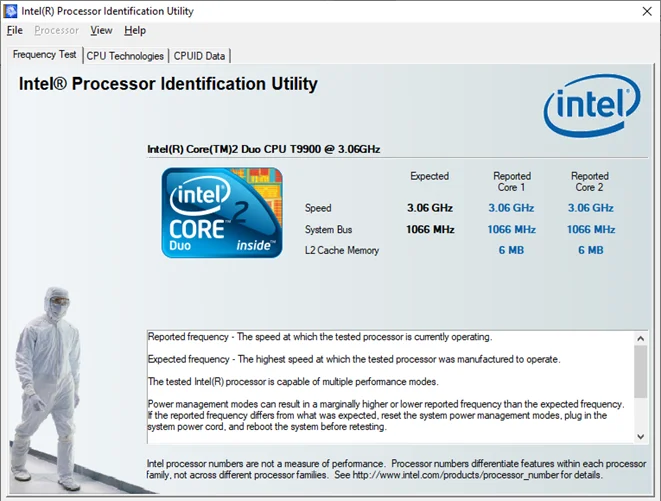
Task: Open the File menu
Action: [x=15, y=30]
